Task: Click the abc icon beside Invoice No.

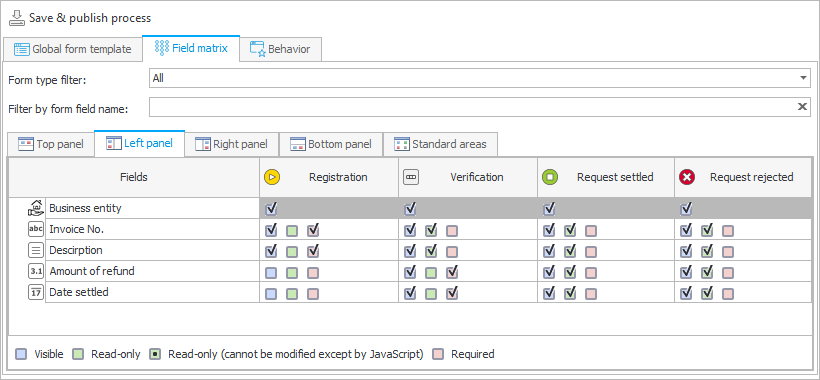Action: (x=35, y=229)
